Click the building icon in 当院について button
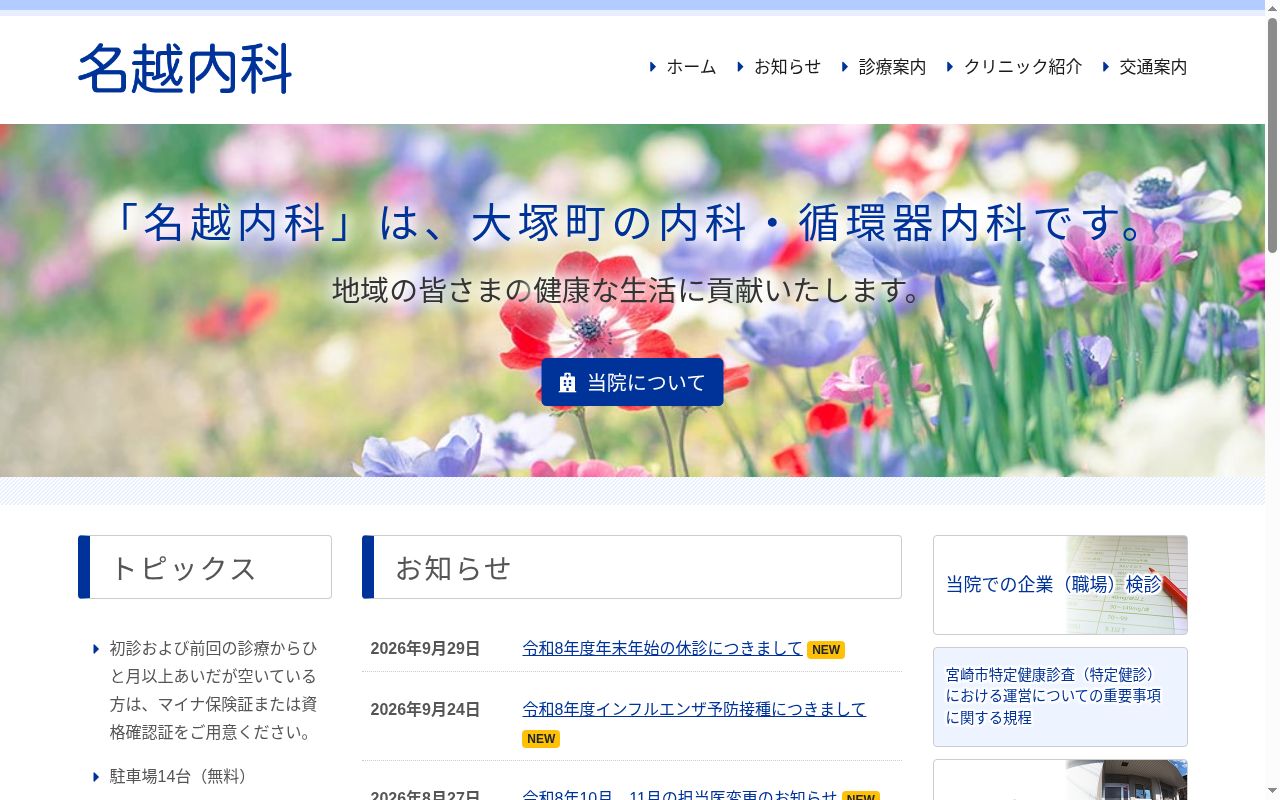The width and height of the screenshot is (1280, 800). click(x=567, y=383)
